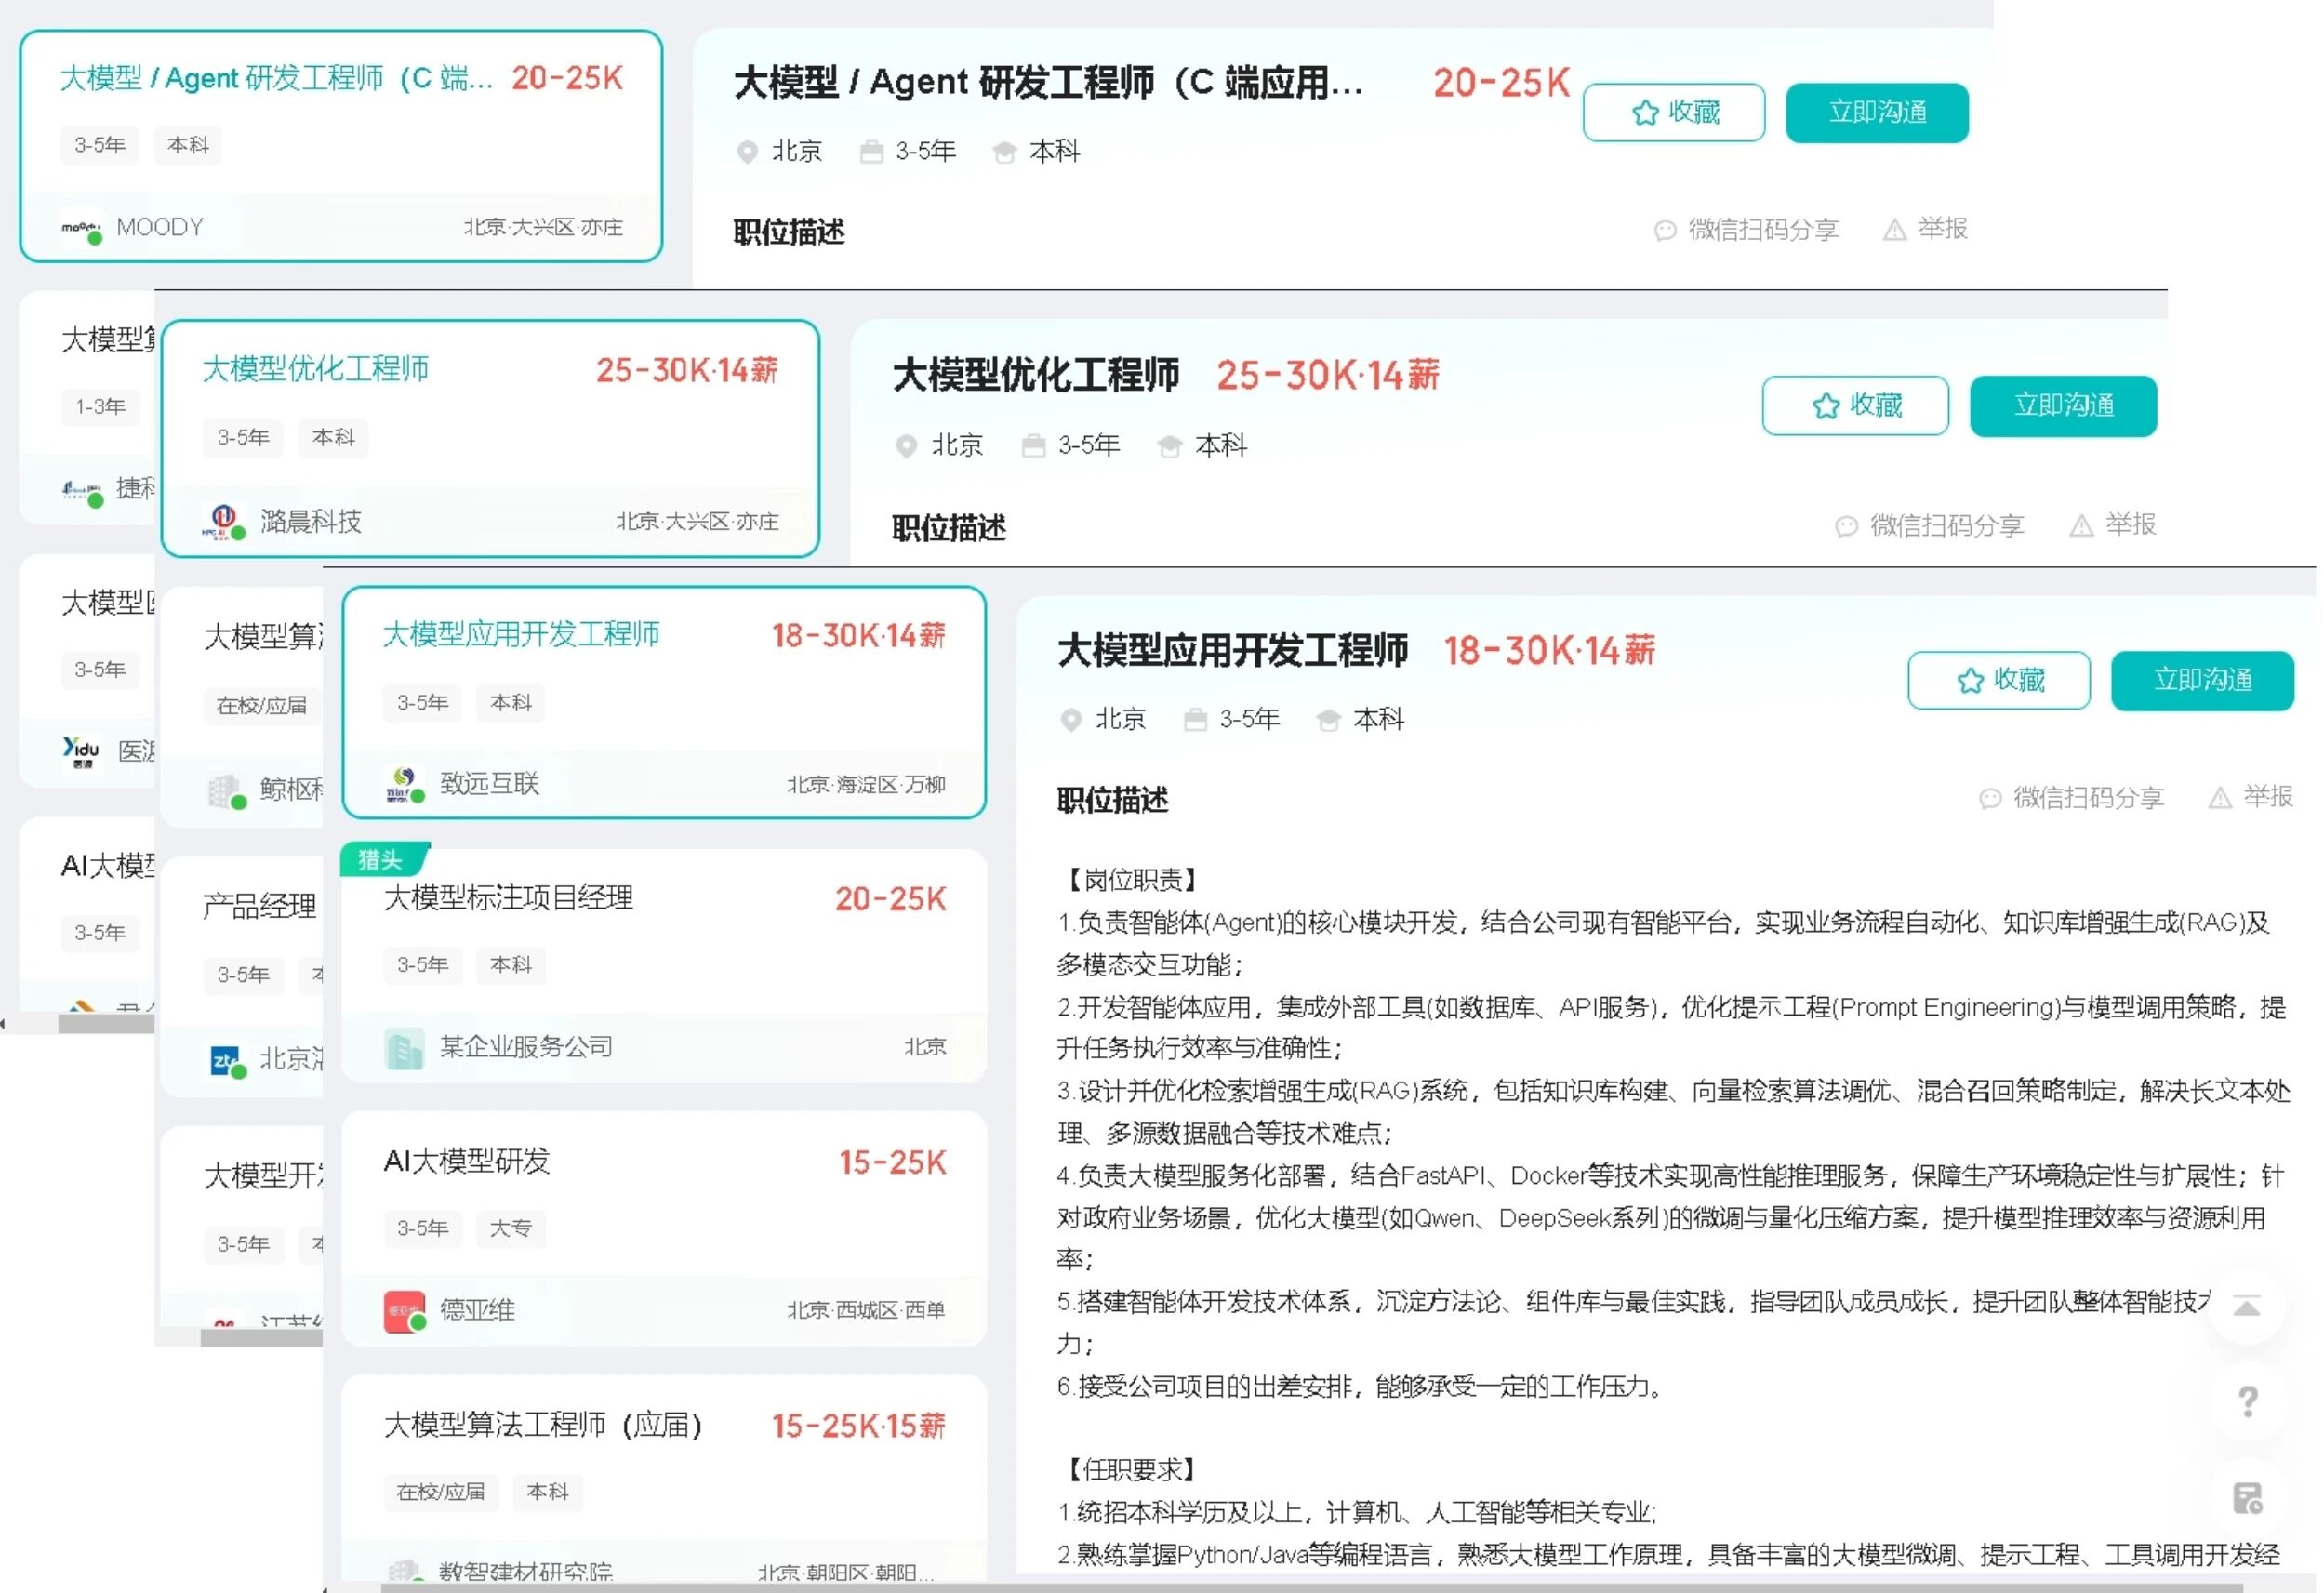The width and height of the screenshot is (2324, 1593).
Task: Open the 潞晨科技 company logo
Action: (224, 521)
